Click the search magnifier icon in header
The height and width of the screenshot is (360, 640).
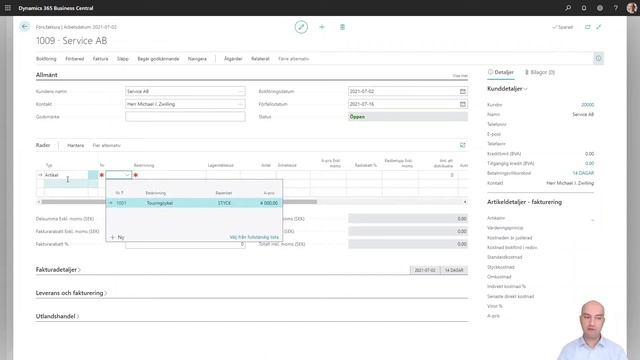[x=568, y=8]
